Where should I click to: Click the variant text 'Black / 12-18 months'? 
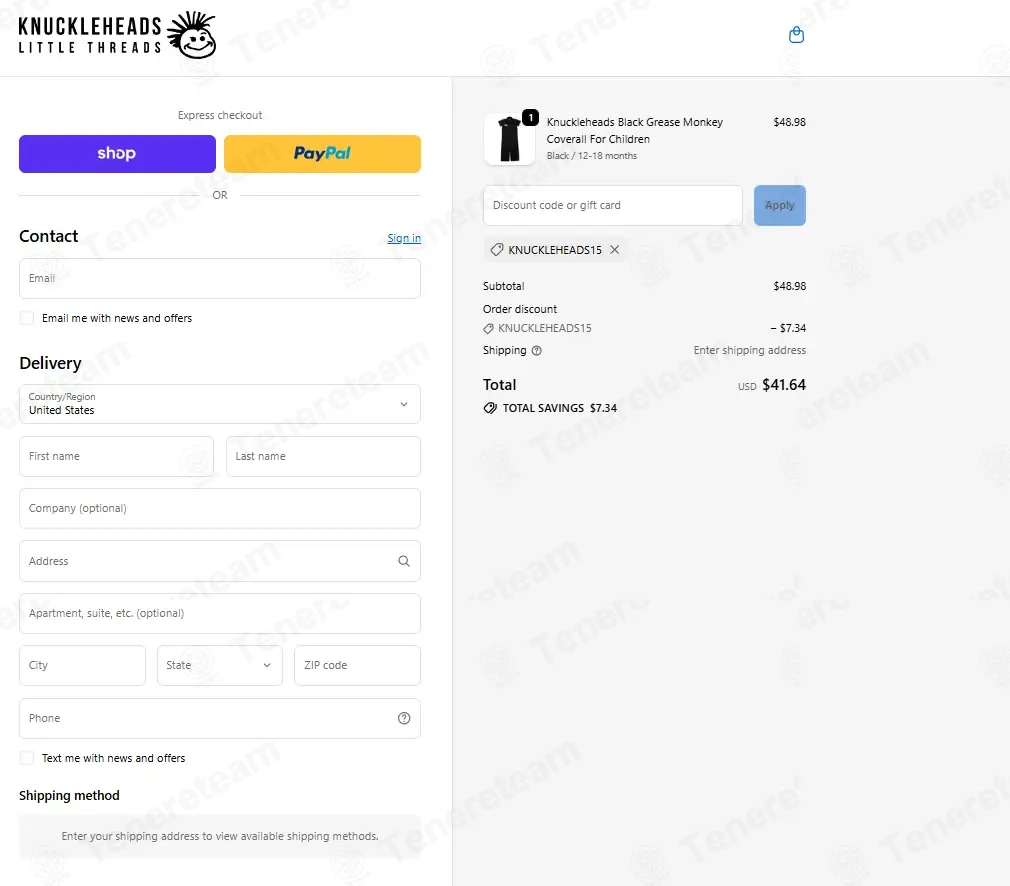(x=591, y=156)
